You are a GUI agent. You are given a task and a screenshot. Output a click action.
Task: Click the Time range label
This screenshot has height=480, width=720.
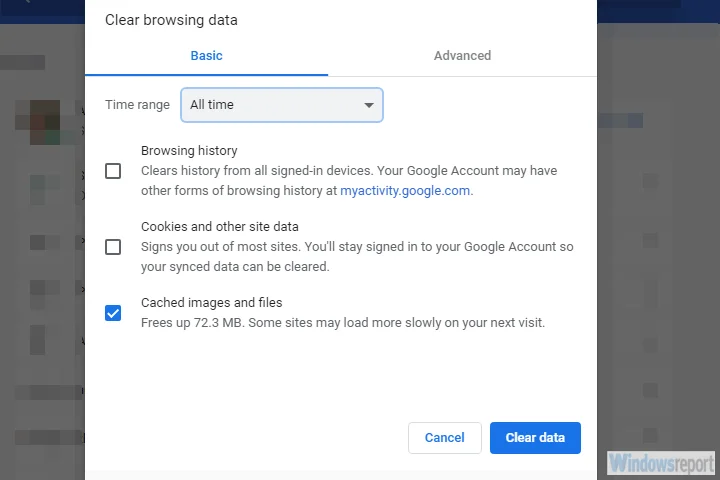click(x=137, y=105)
